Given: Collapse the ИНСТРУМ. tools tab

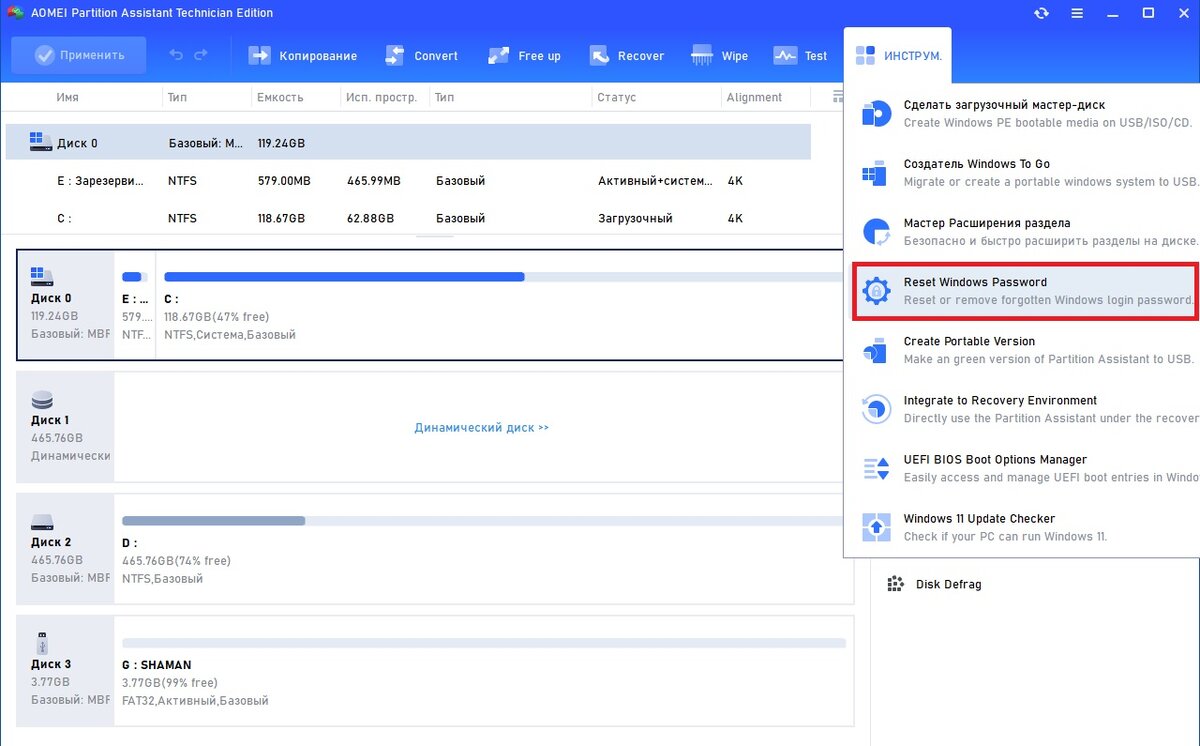Looking at the screenshot, I should click(x=898, y=56).
